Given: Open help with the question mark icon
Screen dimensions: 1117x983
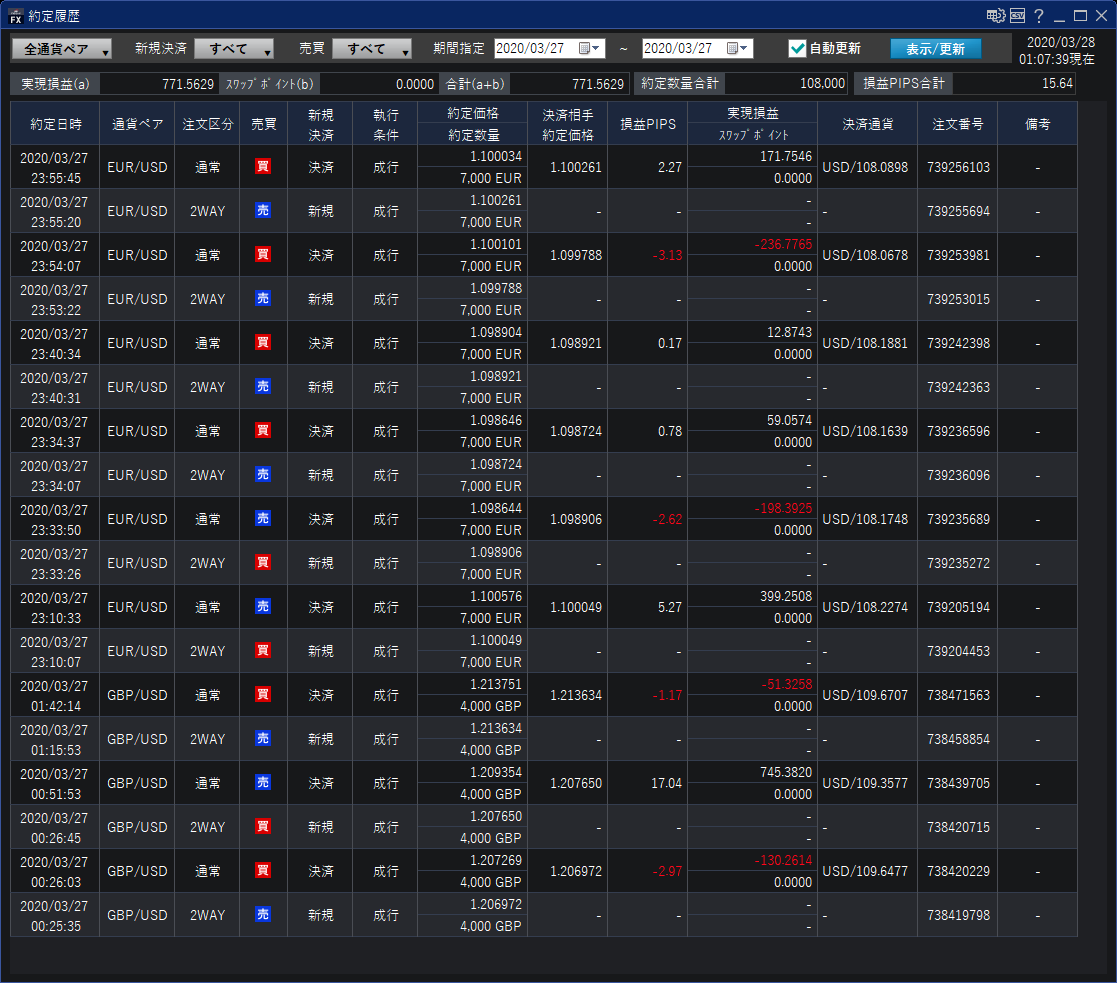Looking at the screenshot, I should click(x=1039, y=15).
